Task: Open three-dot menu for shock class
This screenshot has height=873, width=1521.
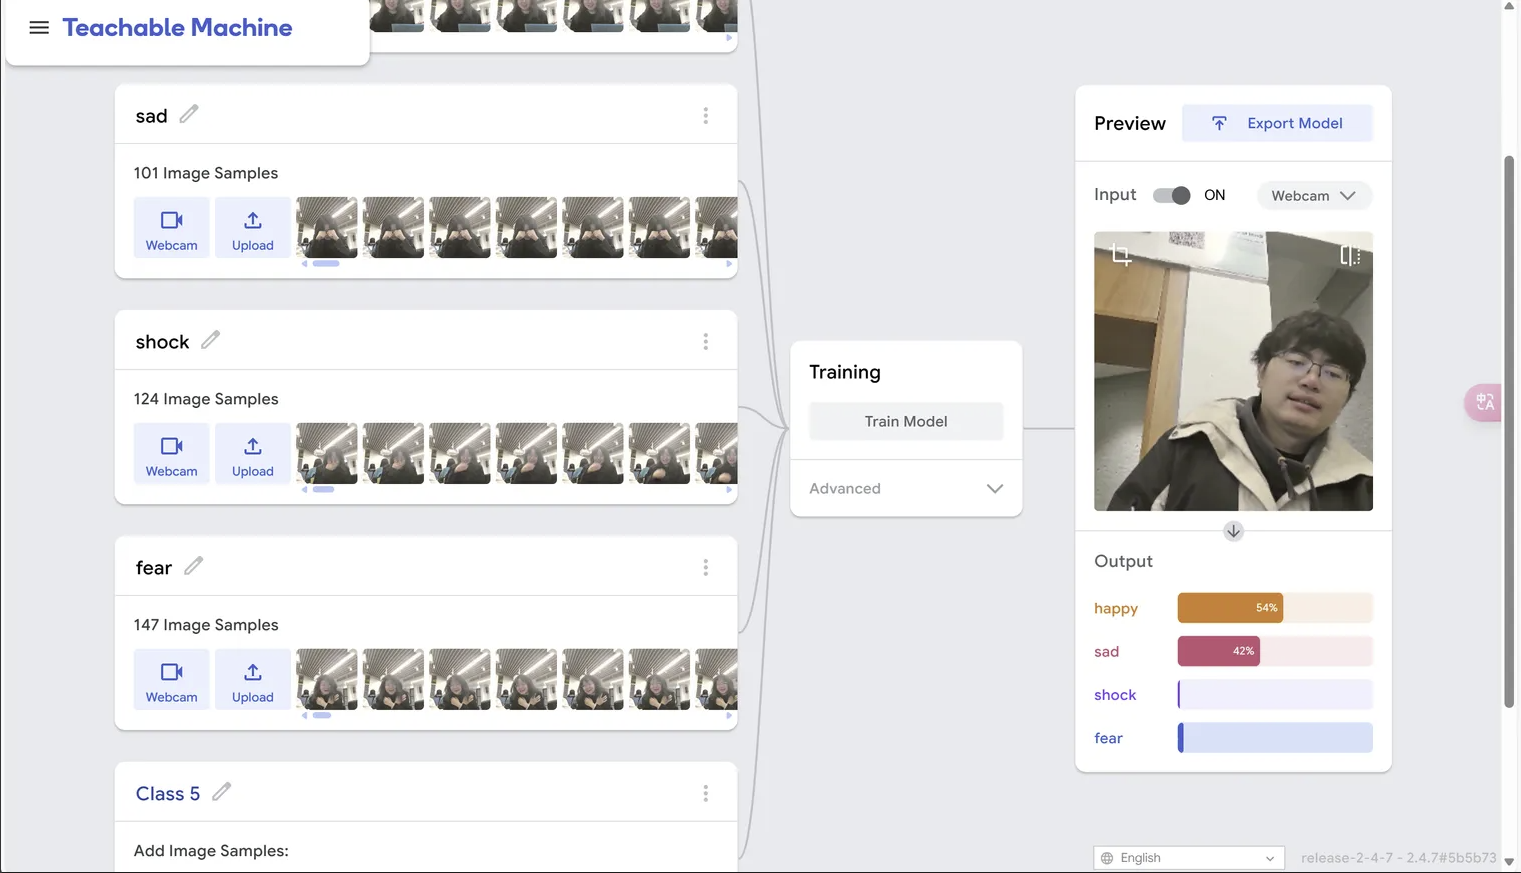Action: coord(705,342)
